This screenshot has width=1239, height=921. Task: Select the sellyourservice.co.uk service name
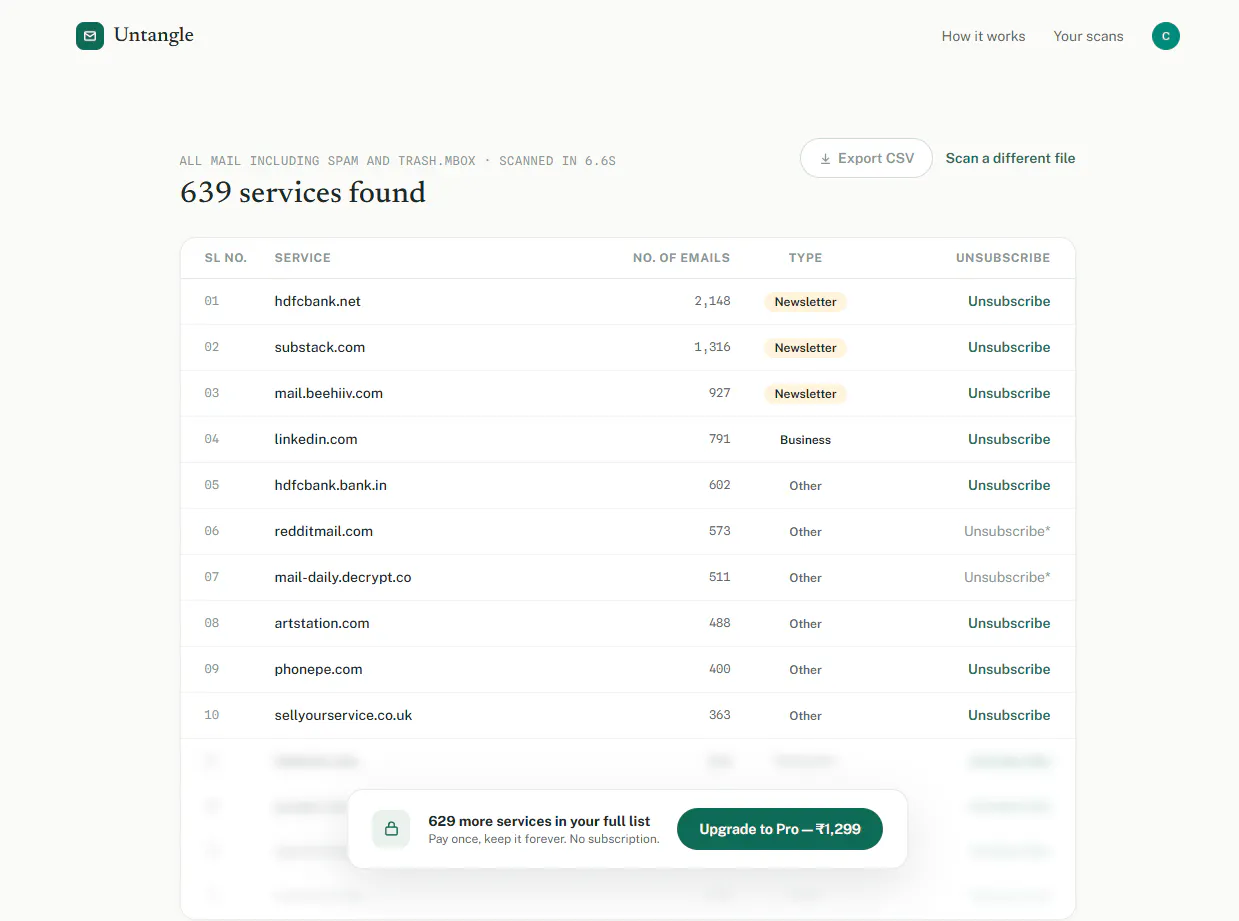(343, 715)
